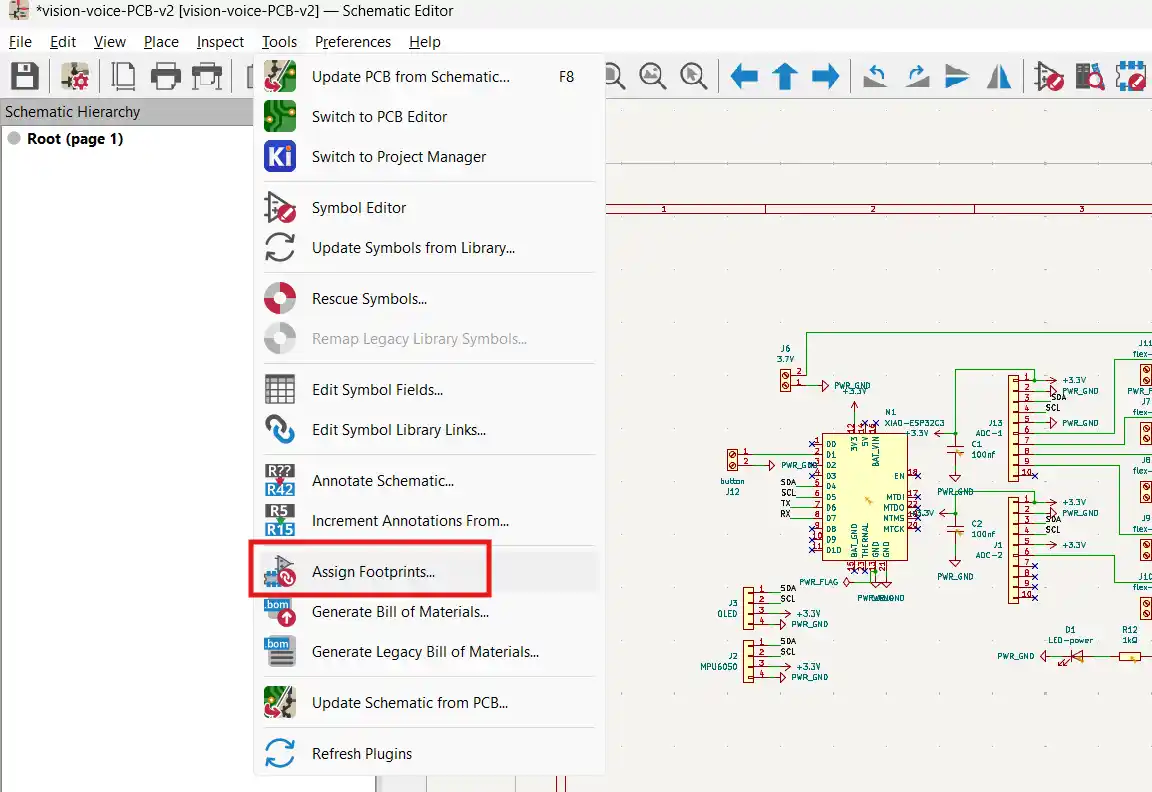Viewport: 1152px width, 792px height.
Task: Select the XIAO-ESP32C3 module symbol
Action: (x=865, y=497)
